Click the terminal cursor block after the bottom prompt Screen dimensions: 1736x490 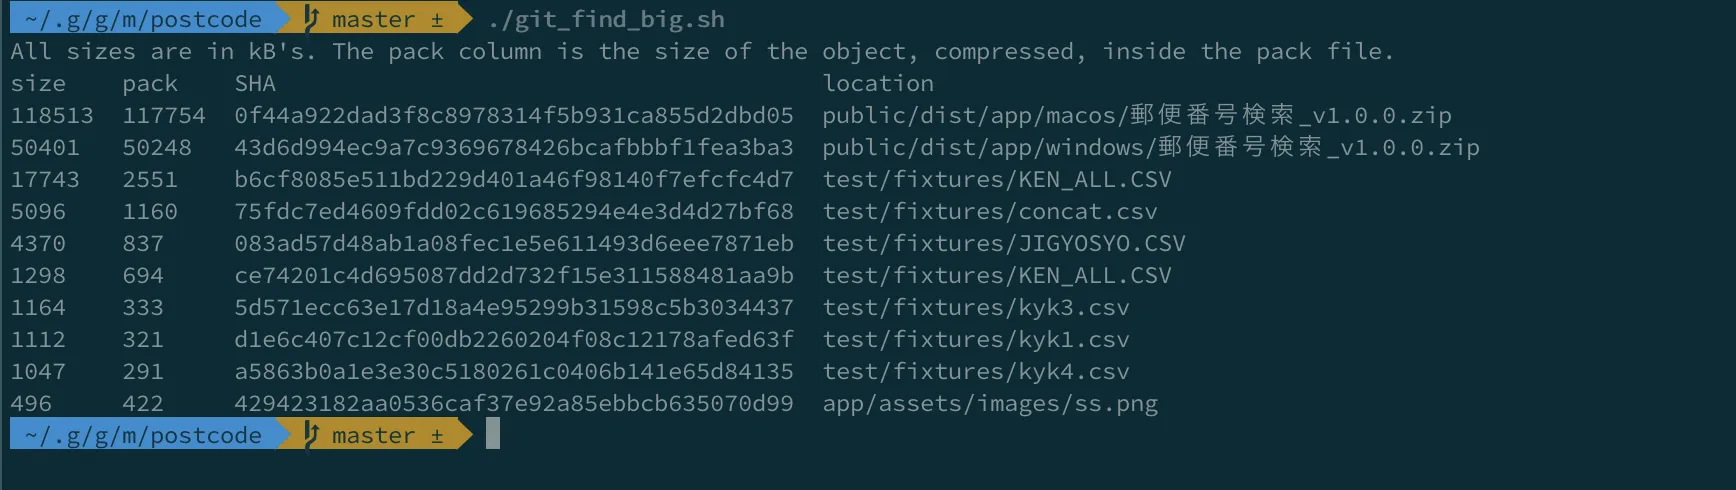point(493,434)
